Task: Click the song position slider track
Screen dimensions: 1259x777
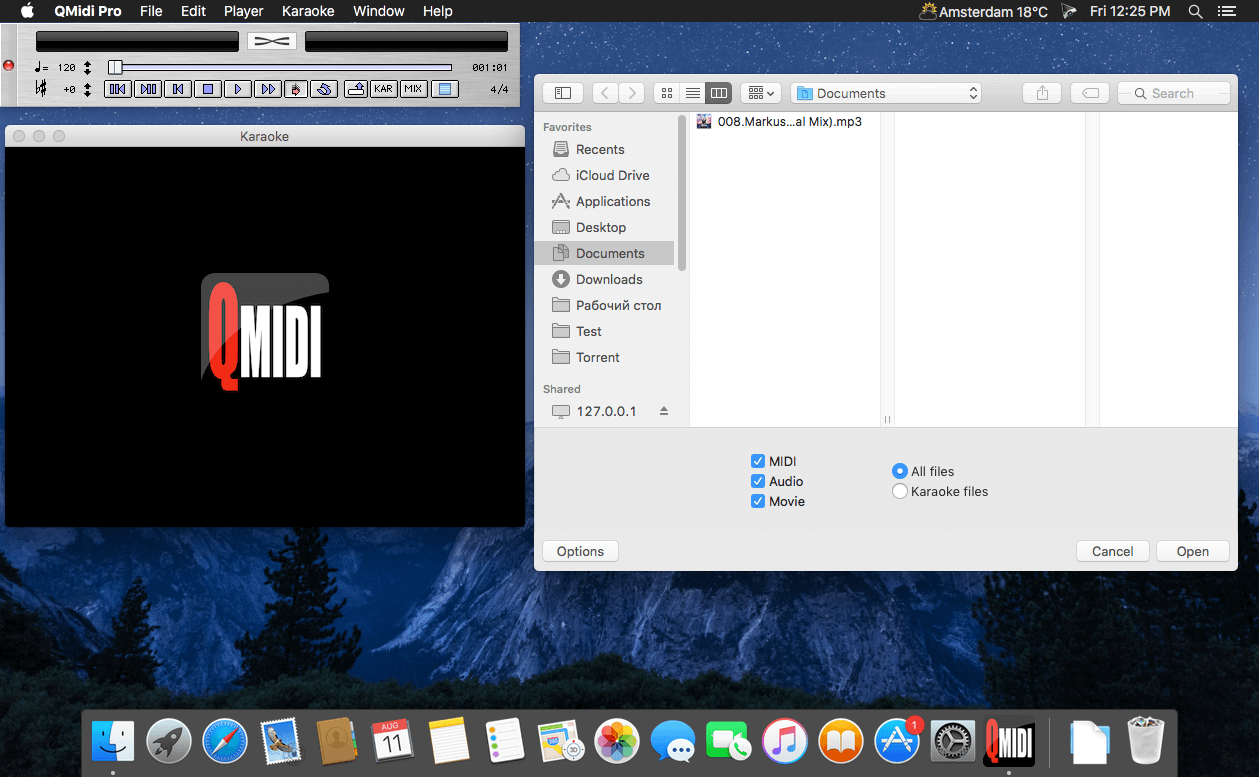Action: 280,67
